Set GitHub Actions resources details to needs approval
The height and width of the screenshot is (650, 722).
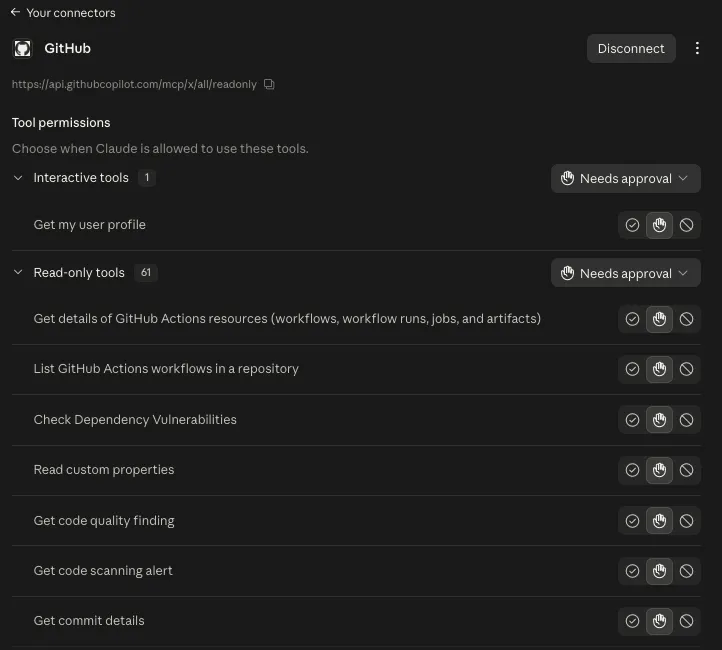(x=659, y=319)
